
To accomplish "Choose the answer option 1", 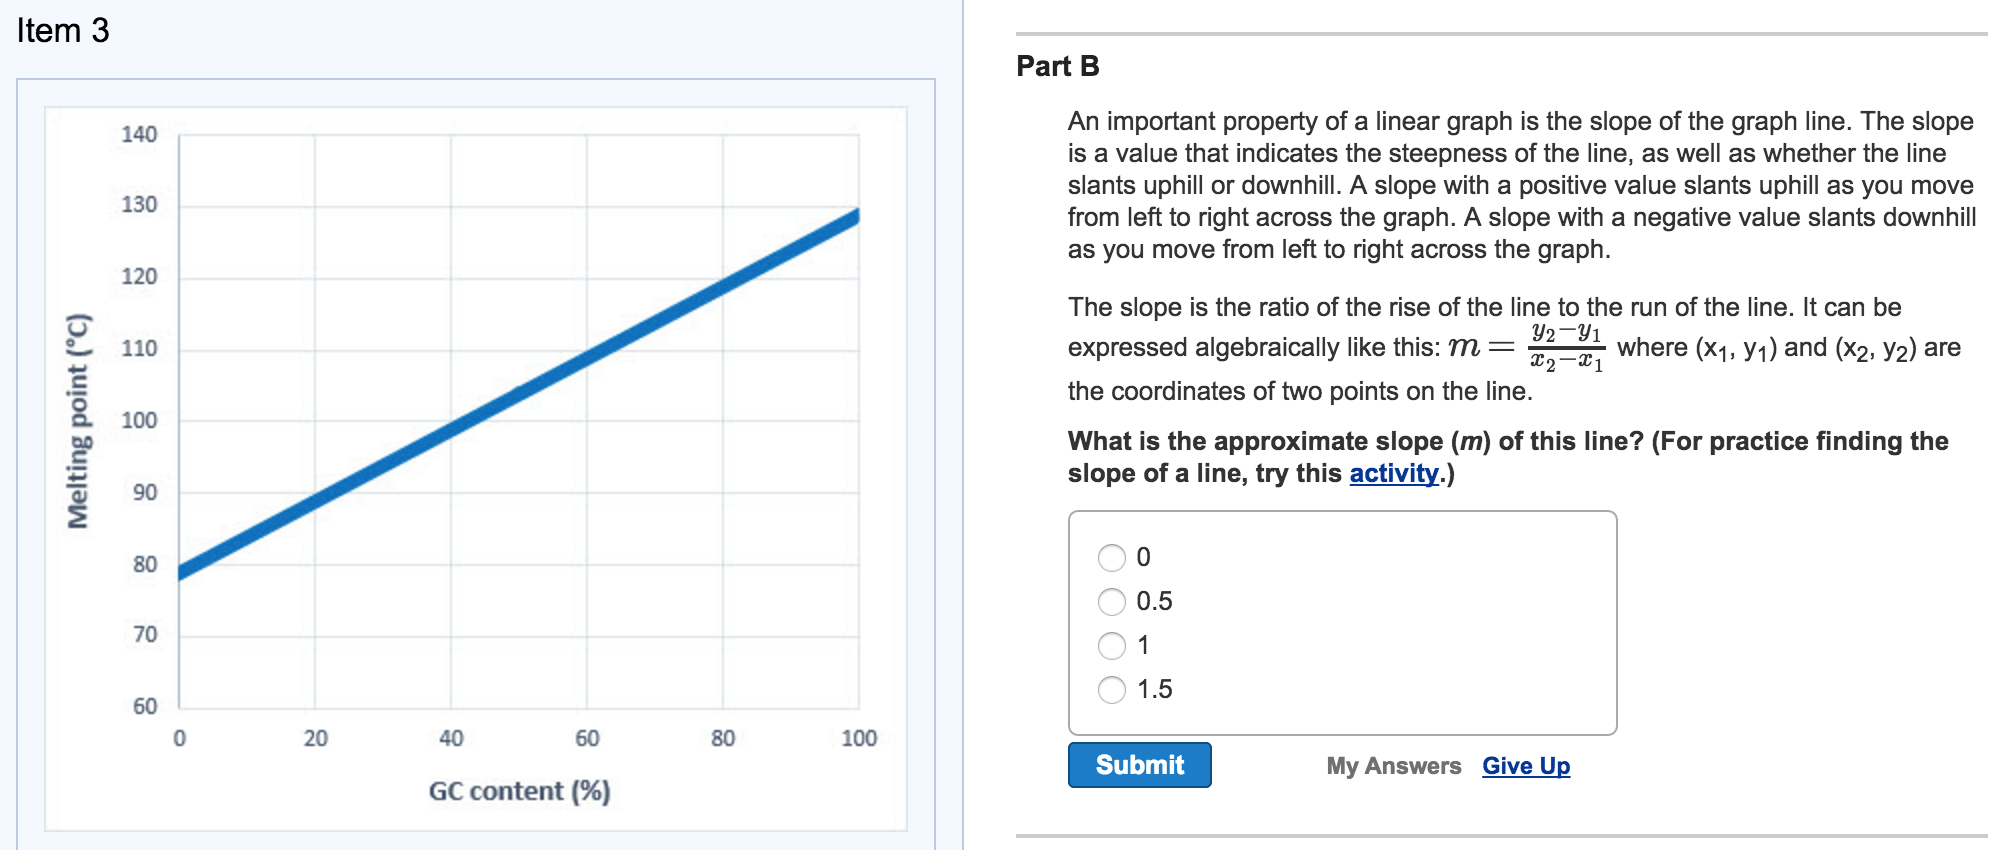I will (1110, 645).
